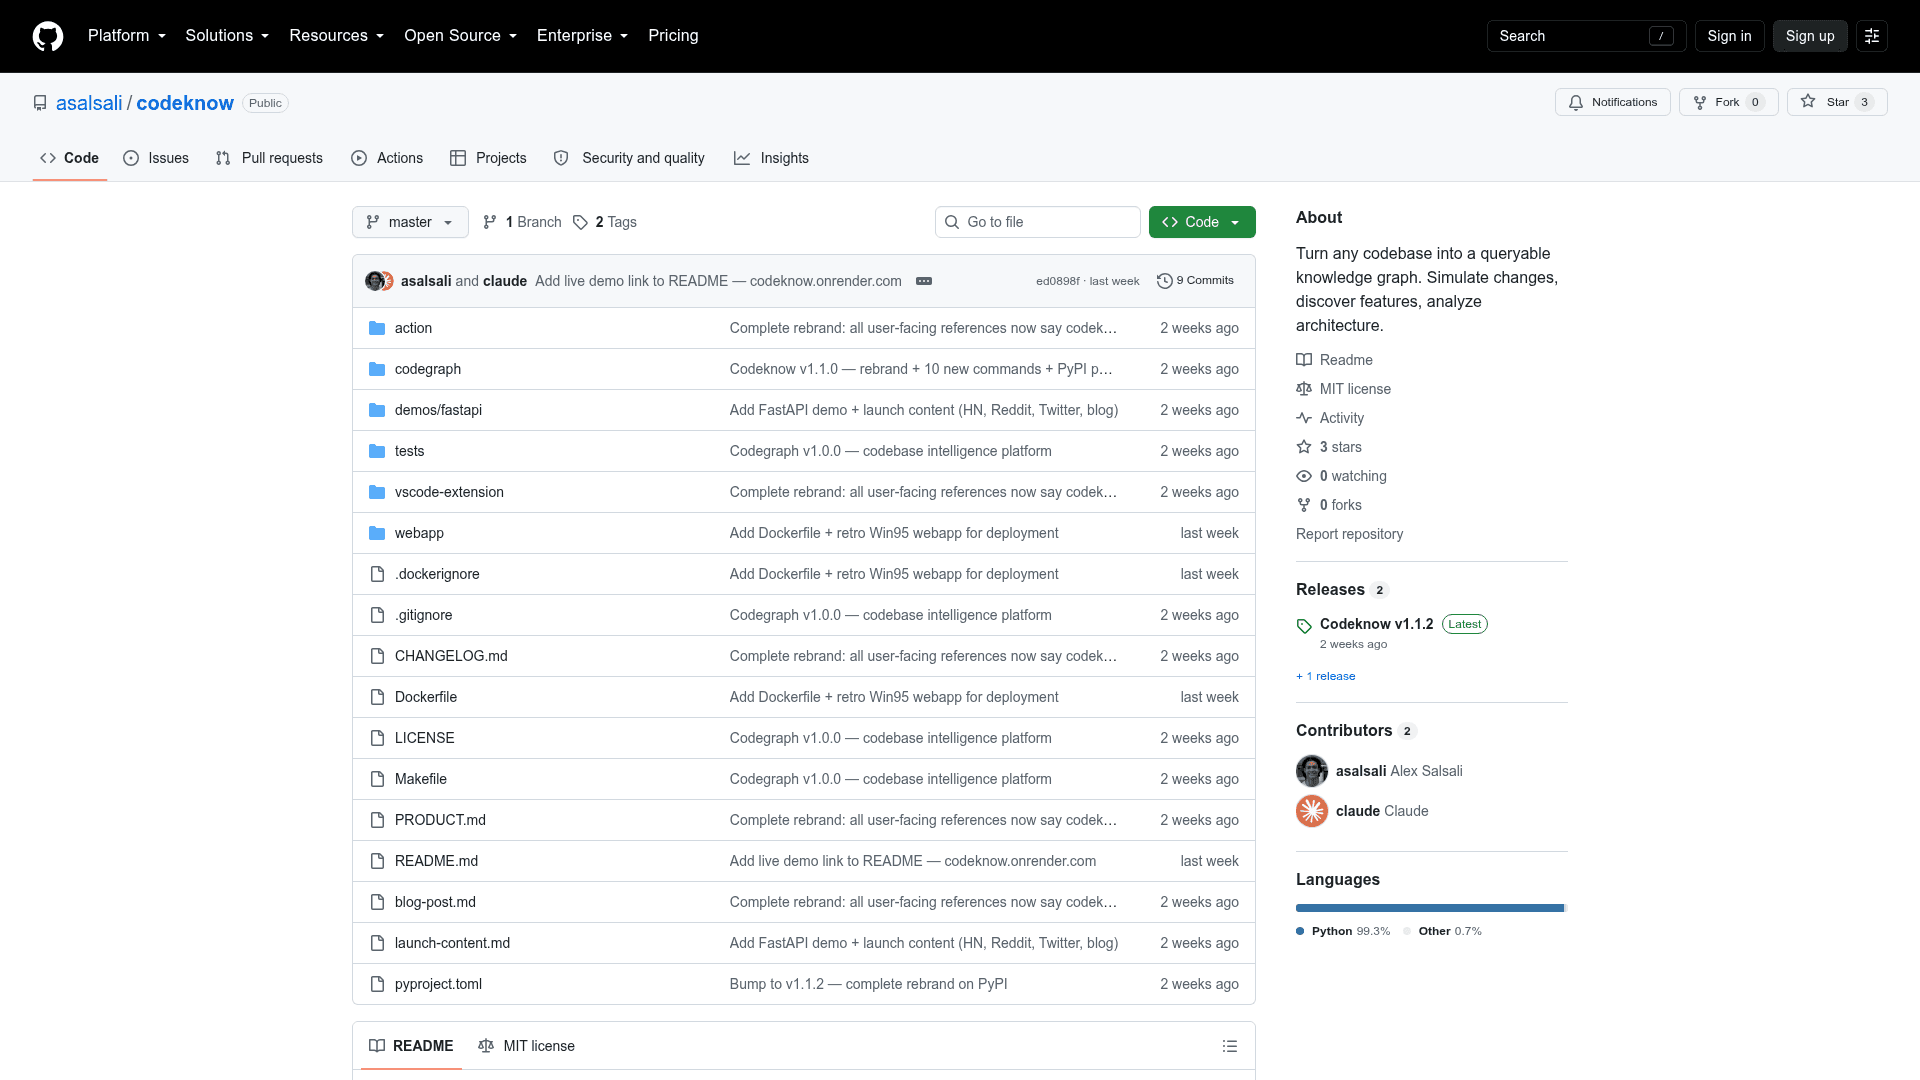Open the GitHub homepage logo
This screenshot has height=1080, width=1920.
pos(48,36)
